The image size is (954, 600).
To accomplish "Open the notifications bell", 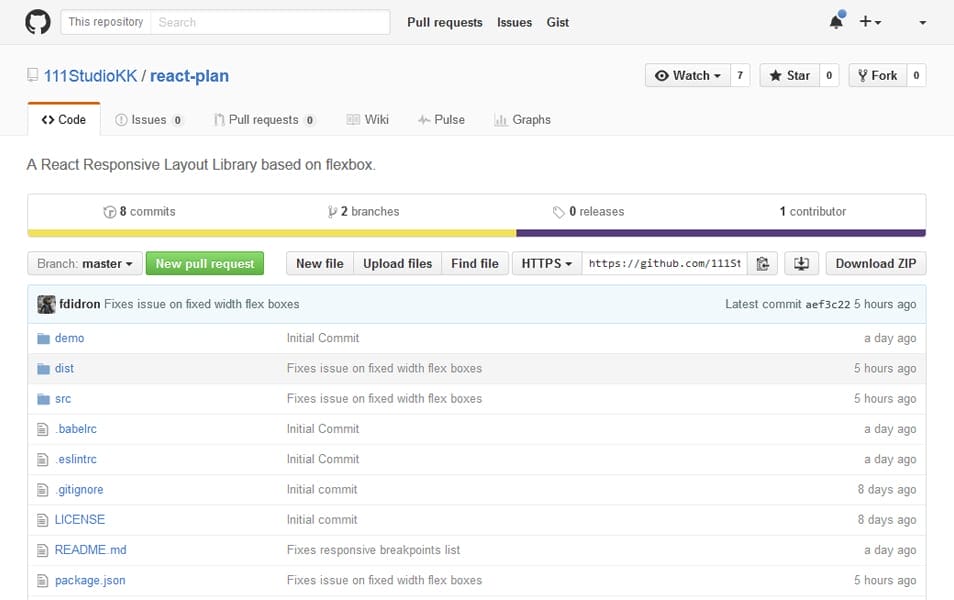I will click(x=837, y=21).
